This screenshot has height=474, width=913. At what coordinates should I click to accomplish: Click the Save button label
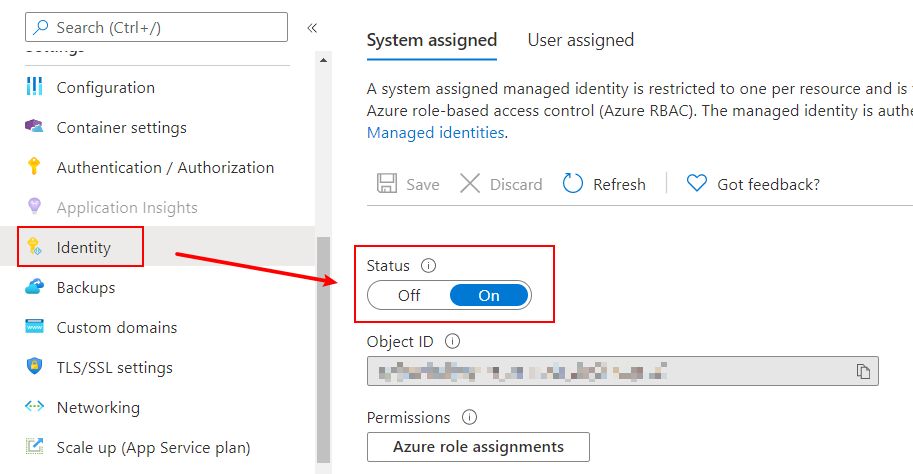[x=423, y=184]
